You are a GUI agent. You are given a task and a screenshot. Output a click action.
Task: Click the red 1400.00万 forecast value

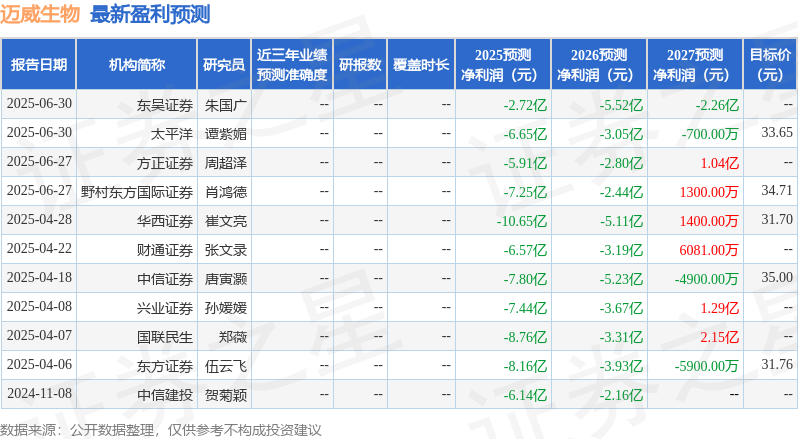pyautogui.click(x=709, y=221)
